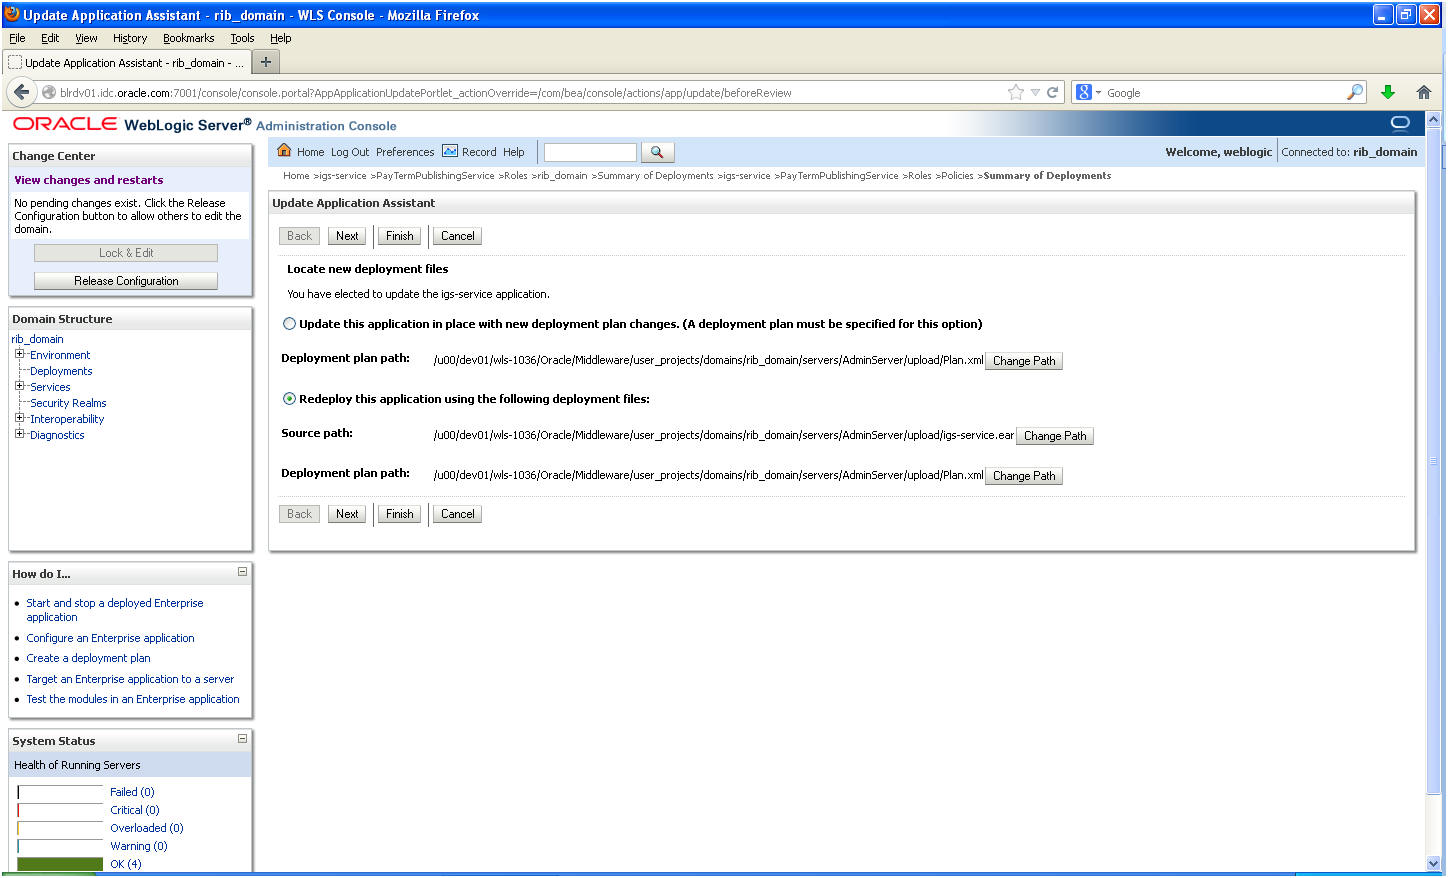Screen dimensions: 1448x878
Task: Open the Tools menu
Action: 242,38
